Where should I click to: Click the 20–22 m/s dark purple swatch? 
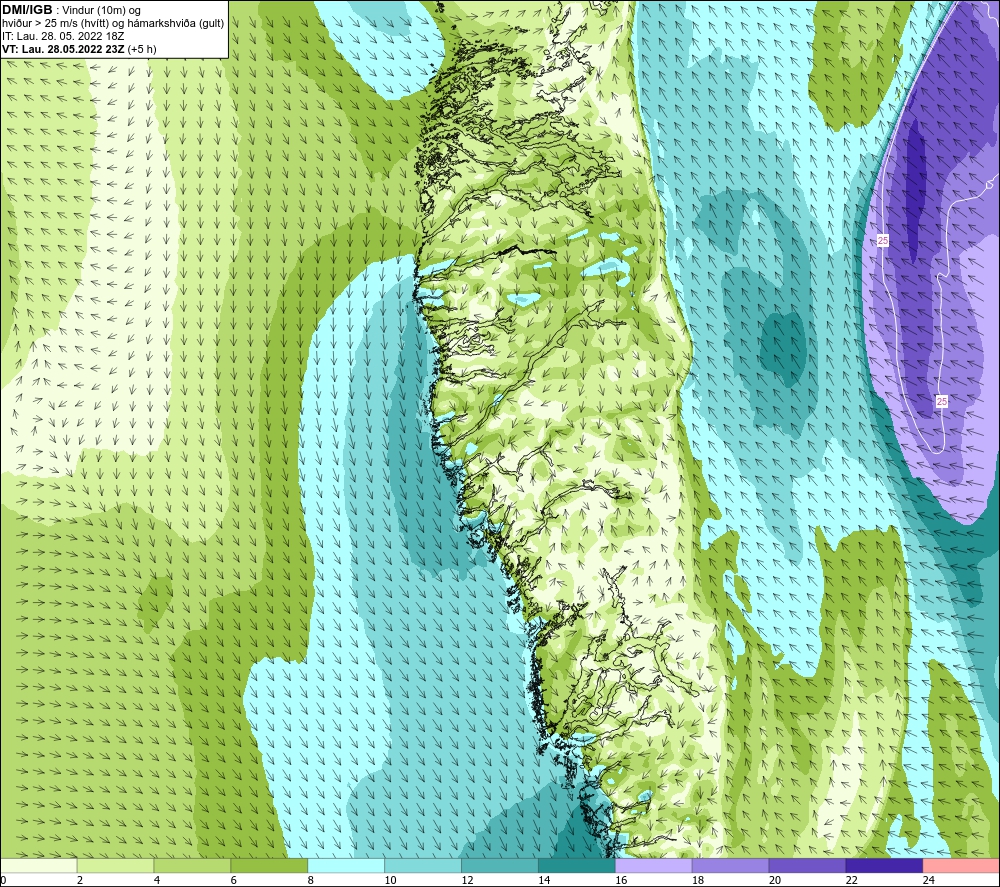(807, 865)
